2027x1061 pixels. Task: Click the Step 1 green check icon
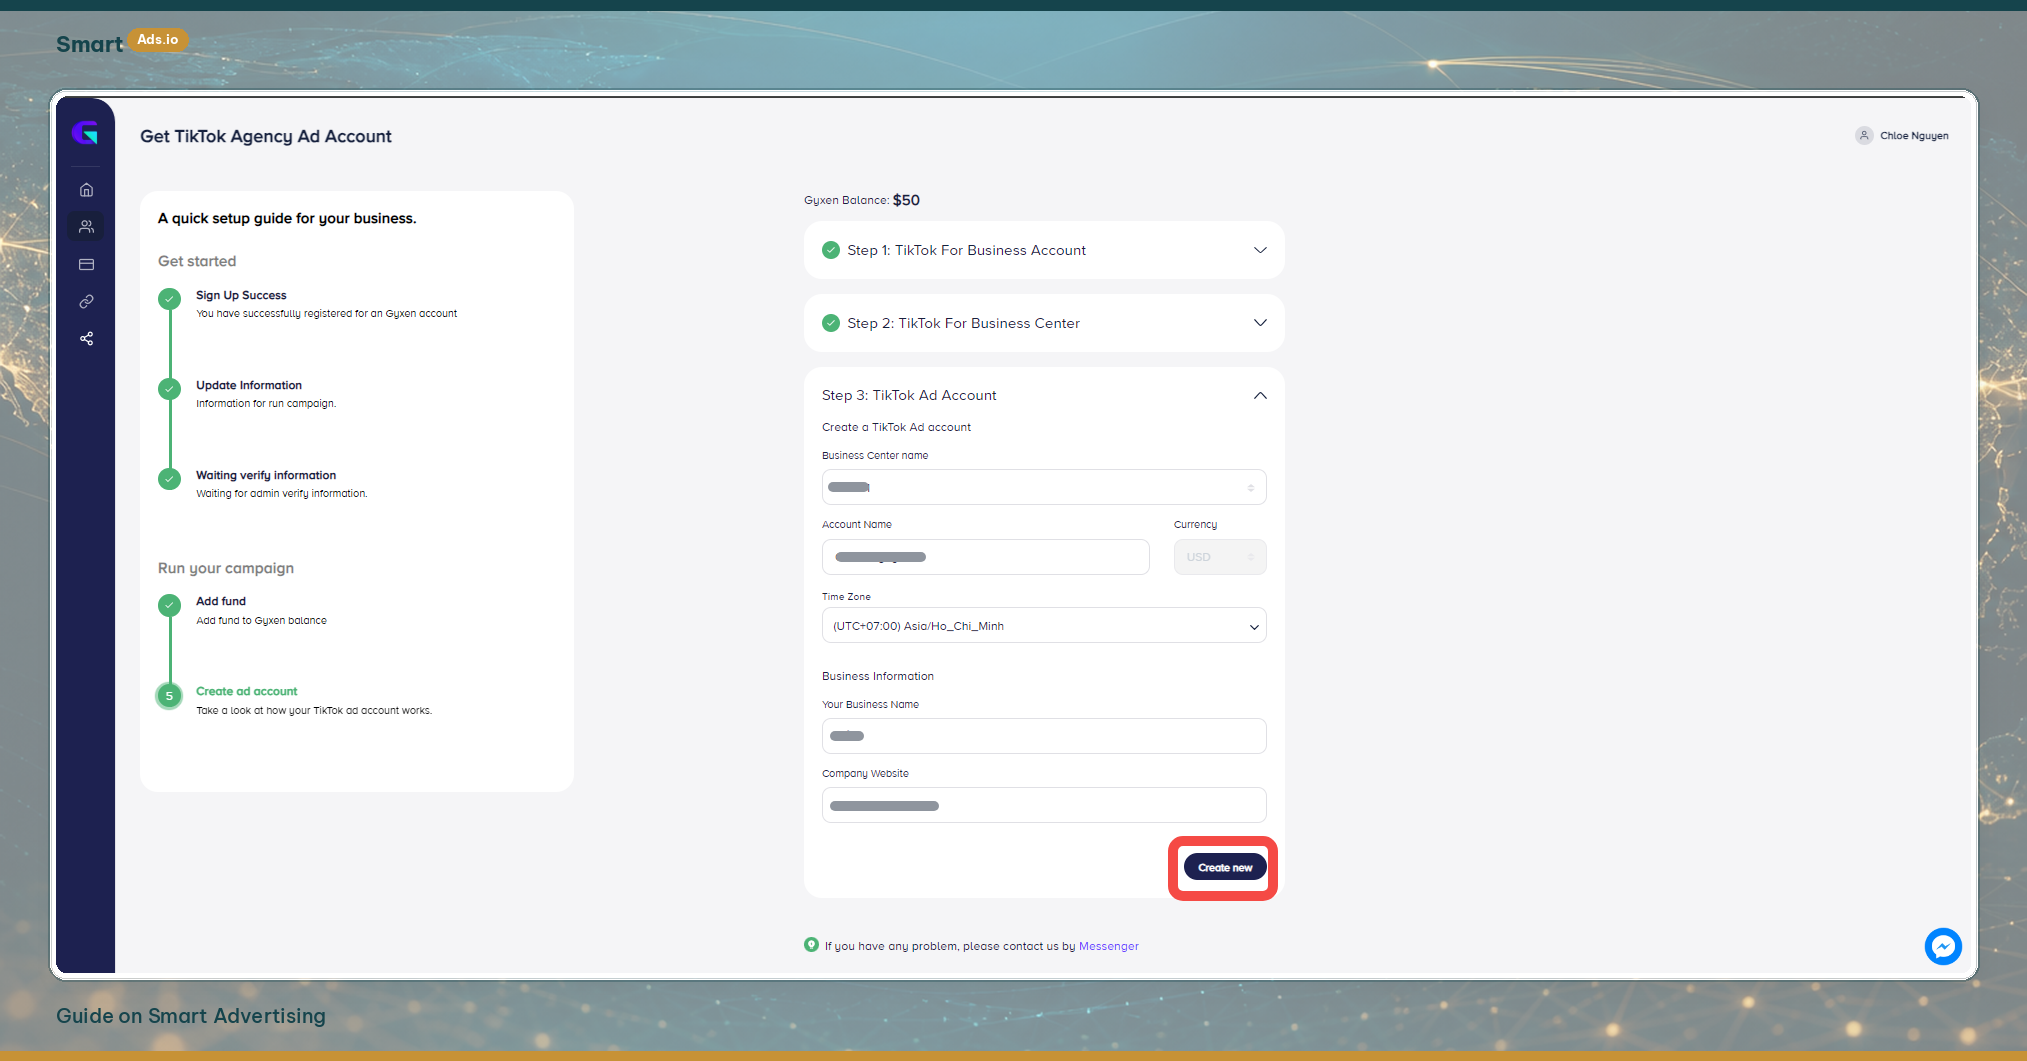pyautogui.click(x=831, y=250)
